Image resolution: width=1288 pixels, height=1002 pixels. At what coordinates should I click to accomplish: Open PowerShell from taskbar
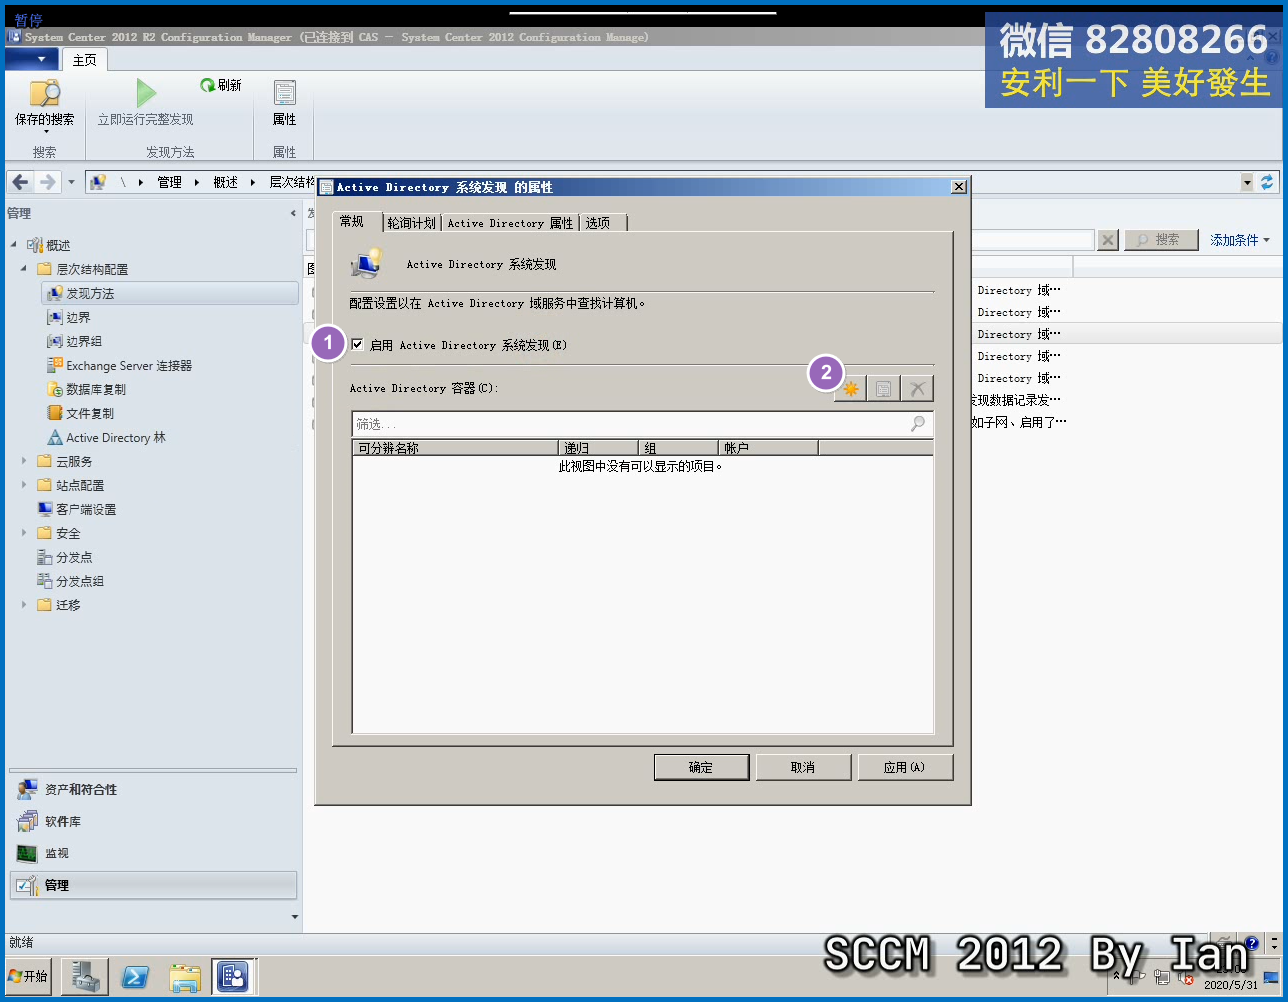(x=135, y=976)
